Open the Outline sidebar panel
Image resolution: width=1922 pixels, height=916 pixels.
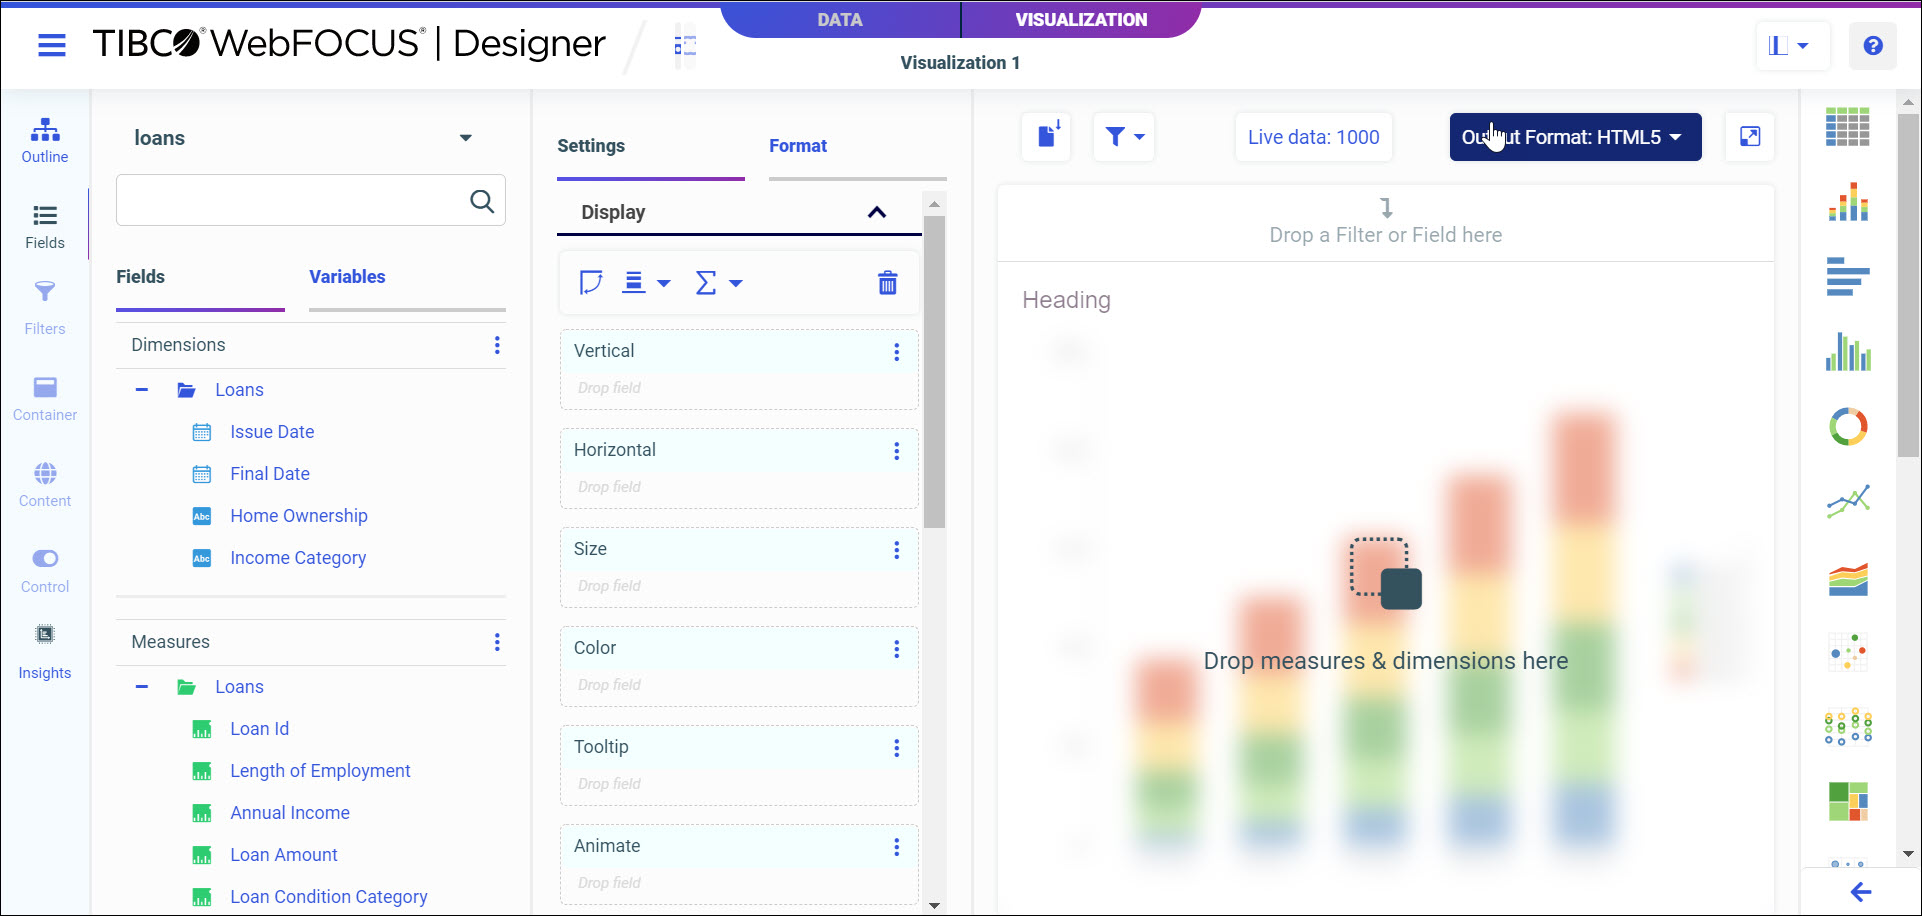tap(45, 141)
